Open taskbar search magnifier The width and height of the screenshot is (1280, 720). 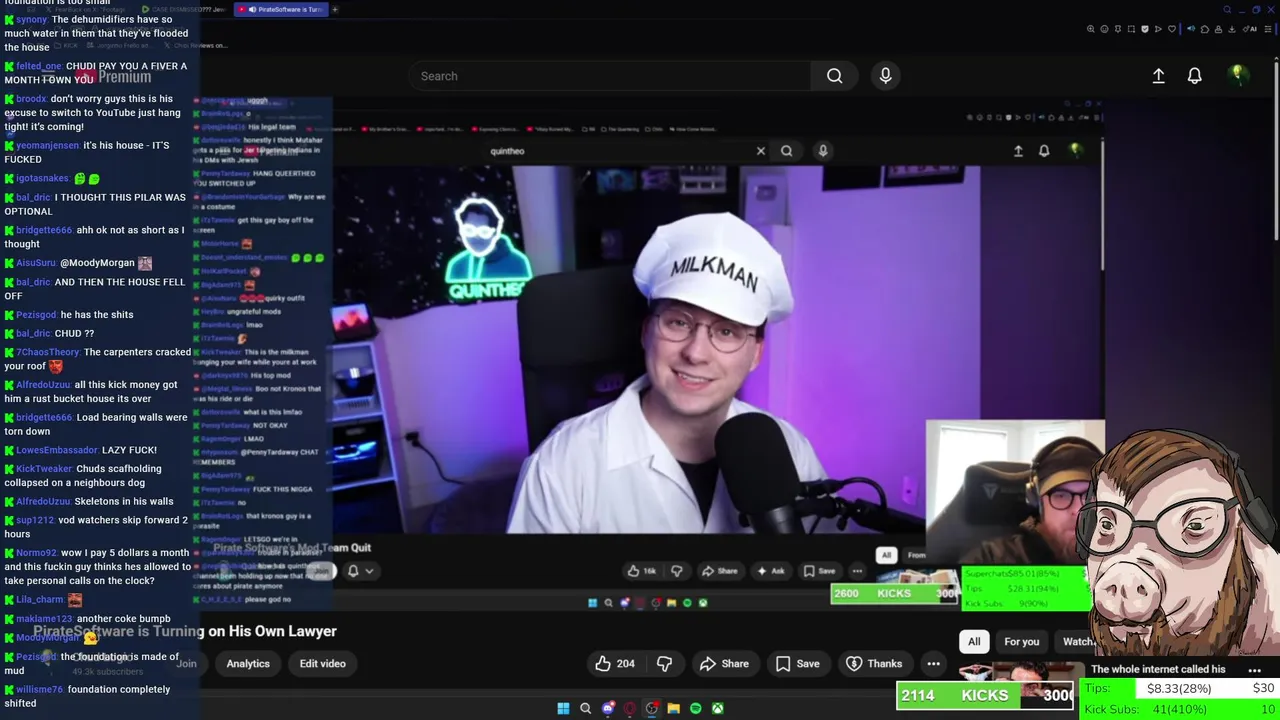click(585, 708)
